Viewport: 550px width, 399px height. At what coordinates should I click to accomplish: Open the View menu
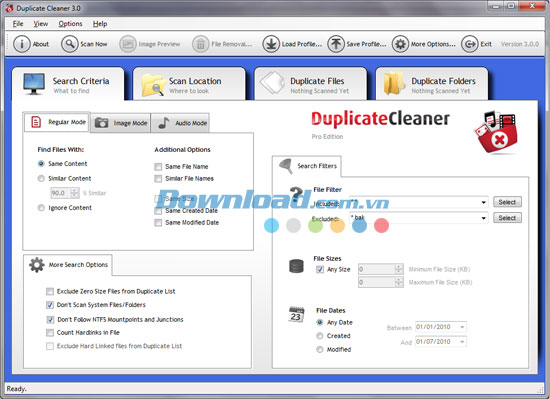tap(41, 24)
